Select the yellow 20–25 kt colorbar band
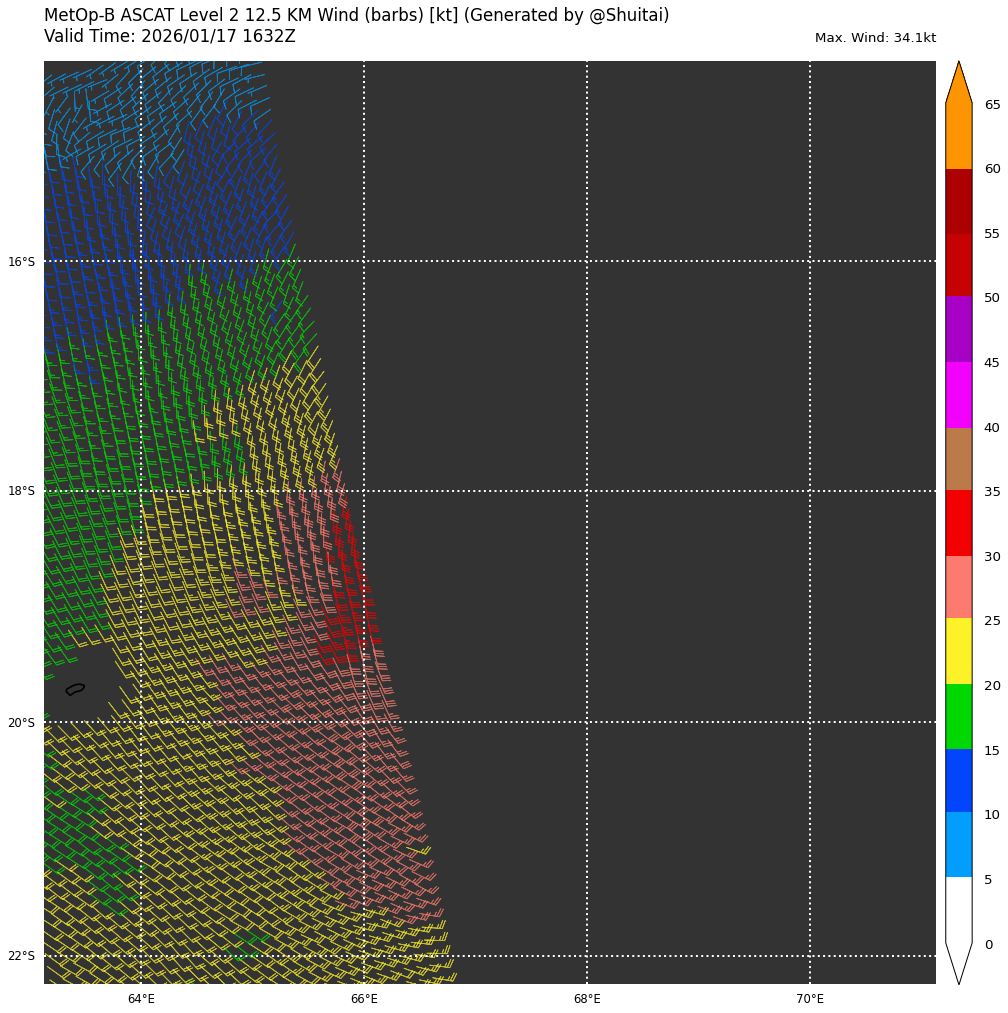Image resolution: width=1008 pixels, height=1013 pixels. tap(958, 651)
